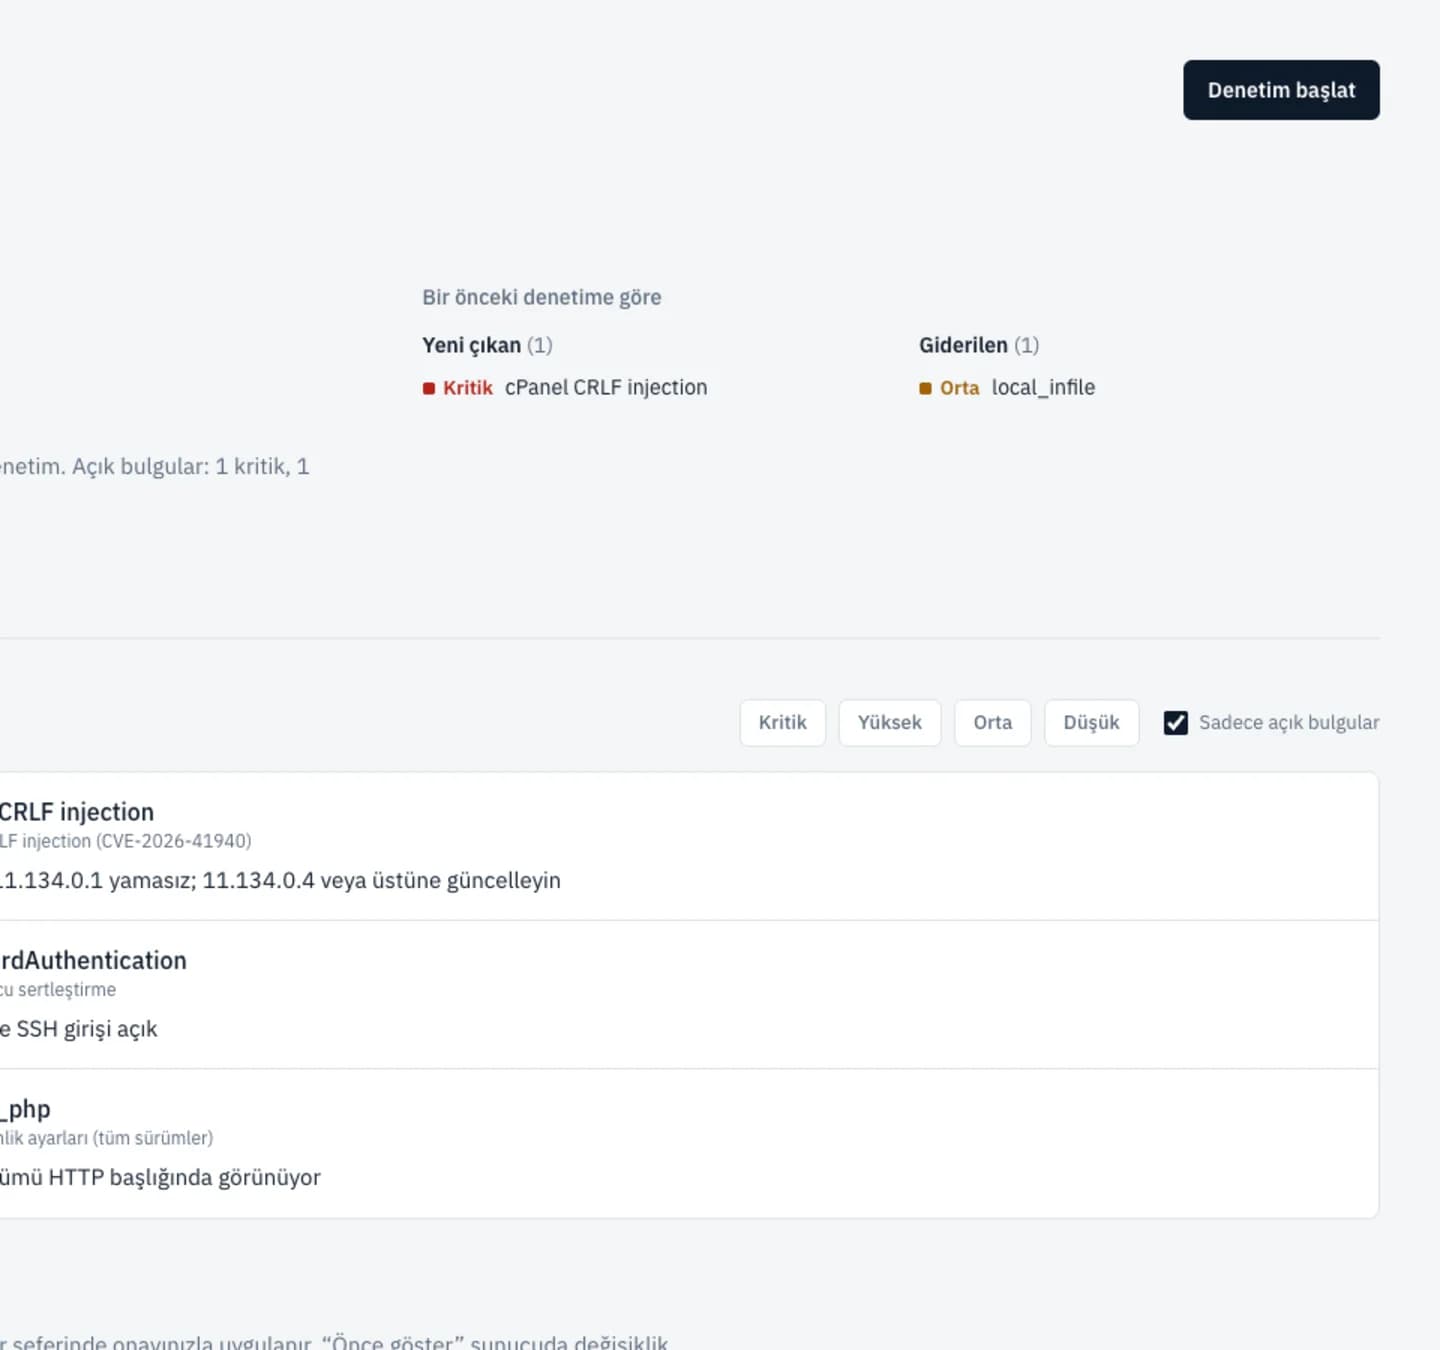Uncheck the Sadece açık bulgular checkbox
This screenshot has width=1440, height=1350.
(x=1176, y=722)
